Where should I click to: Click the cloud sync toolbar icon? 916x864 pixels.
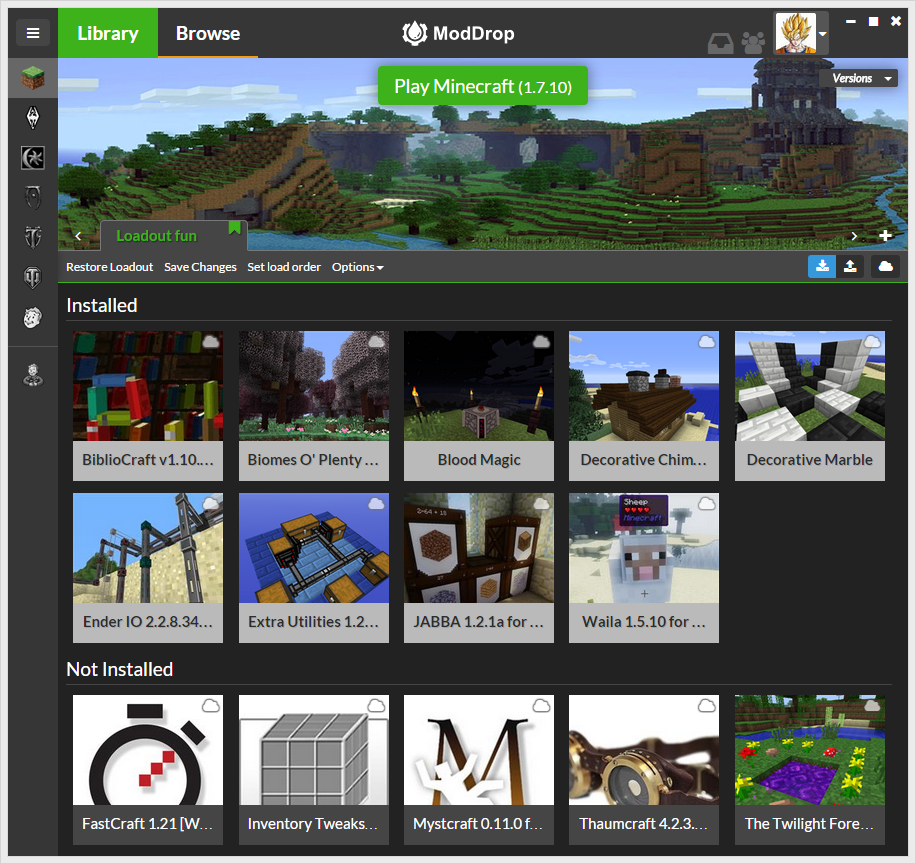(x=886, y=266)
